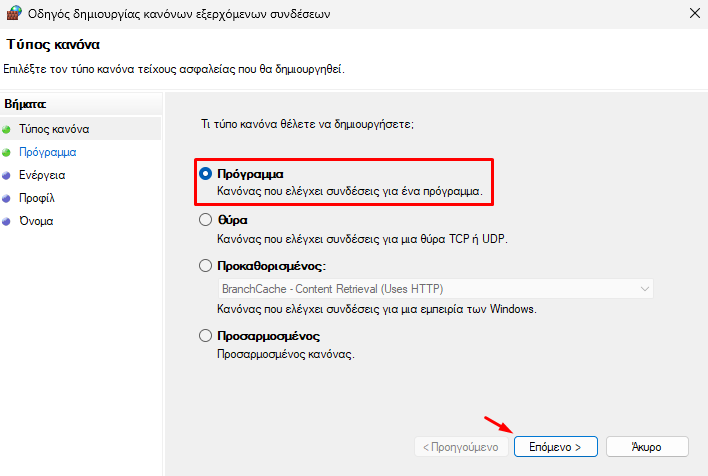This screenshot has width=708, height=476.
Task: Click the text 'Κανόνας που ελέγχει συνδέσεις για ένα πρόγραμμα.'
Action: point(350,191)
